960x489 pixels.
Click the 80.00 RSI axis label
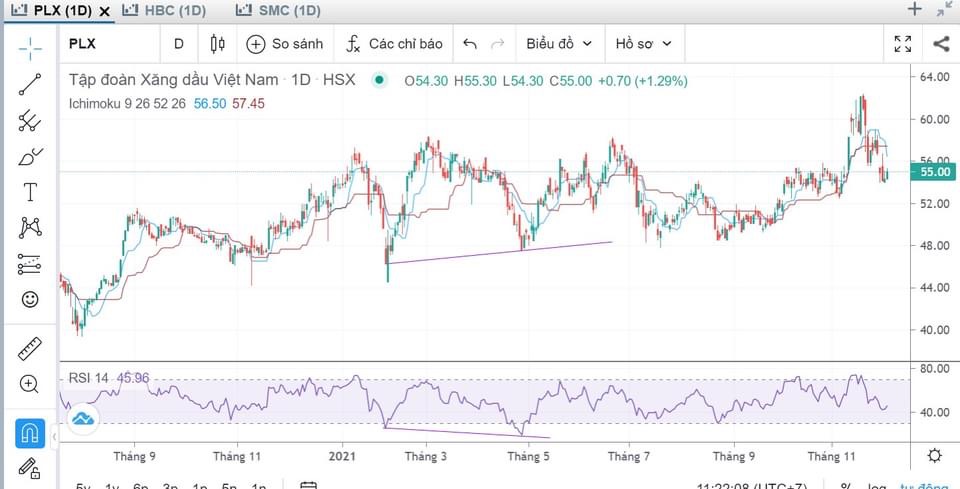click(x=936, y=369)
